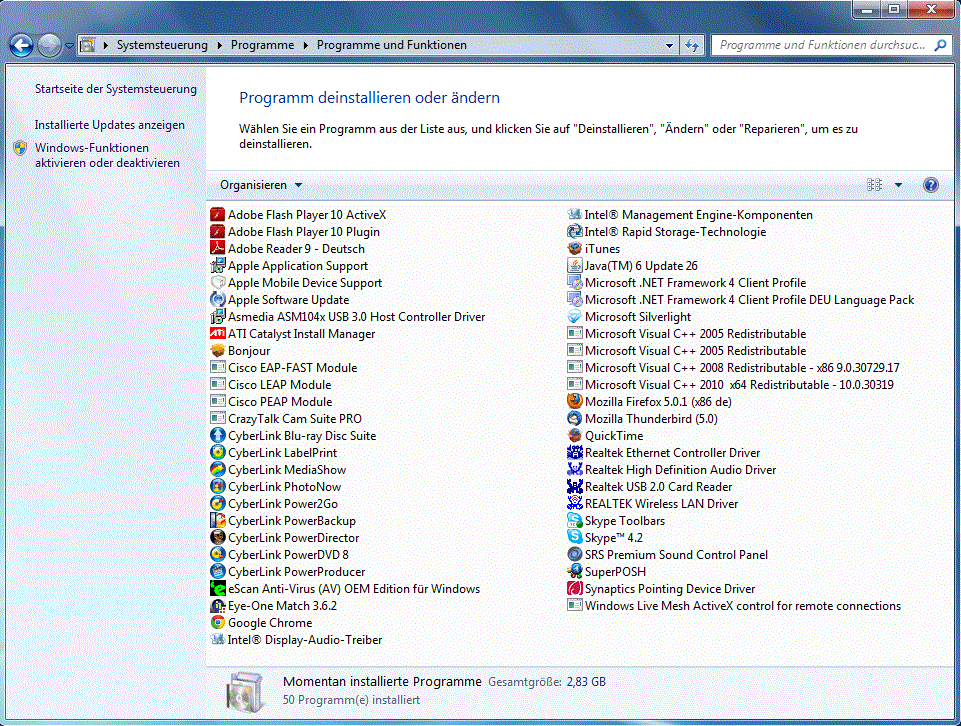Screen dimensions: 961x726
Task: Click the SRS Premium Sound icon
Action: coord(574,554)
